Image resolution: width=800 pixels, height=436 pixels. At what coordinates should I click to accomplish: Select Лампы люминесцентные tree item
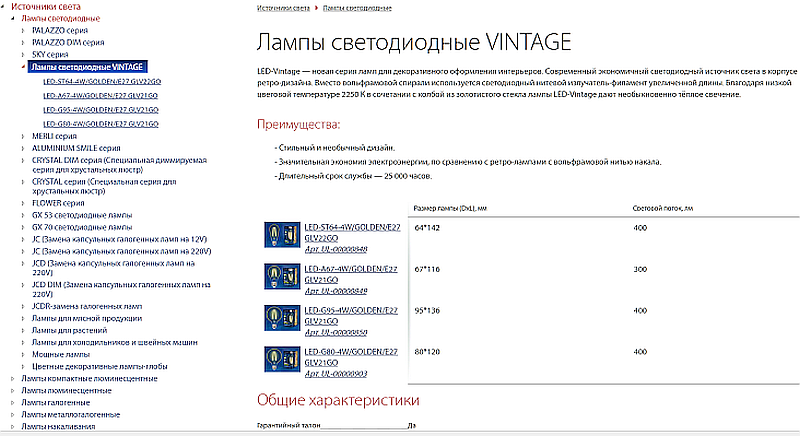pos(66,391)
